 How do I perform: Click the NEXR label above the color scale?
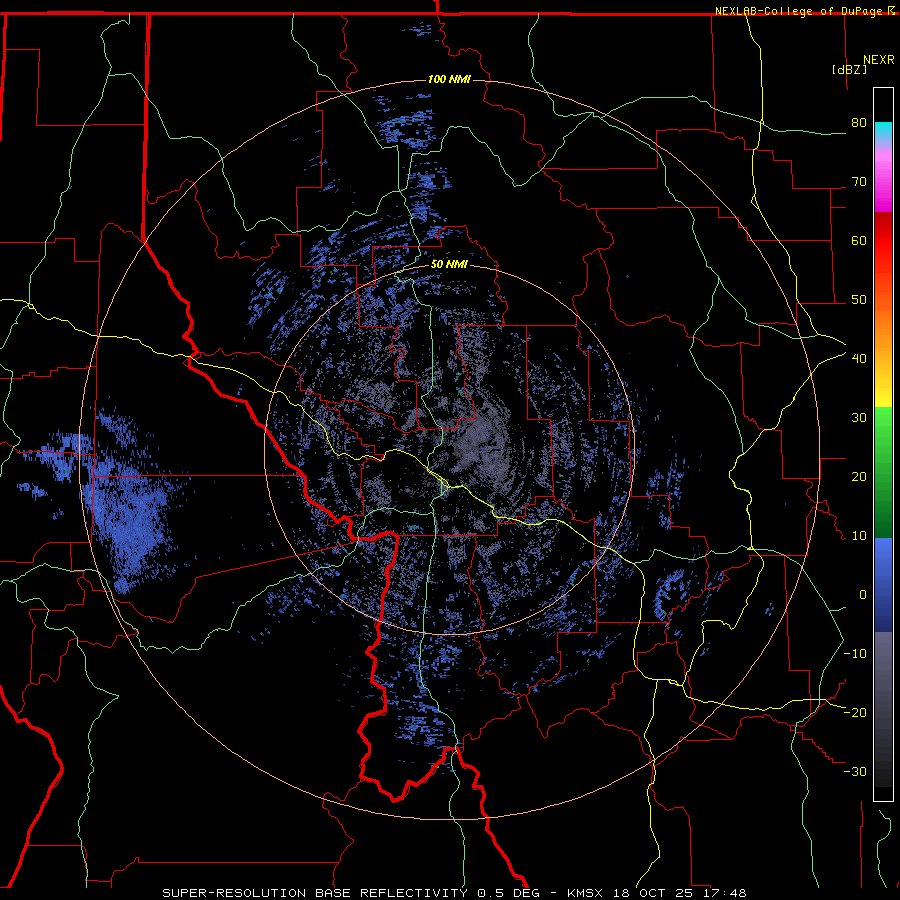pyautogui.click(x=879, y=60)
